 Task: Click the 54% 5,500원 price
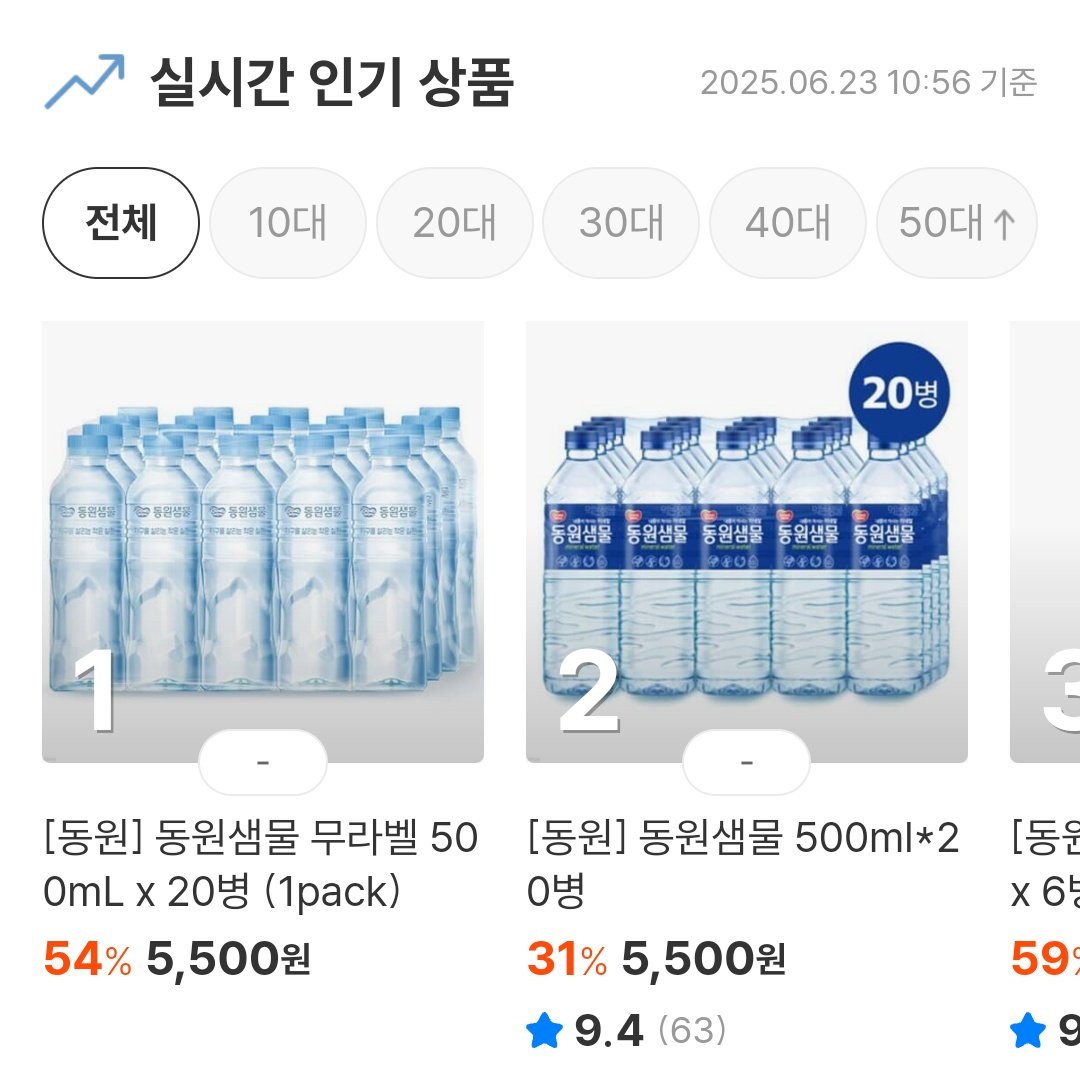click(177, 960)
